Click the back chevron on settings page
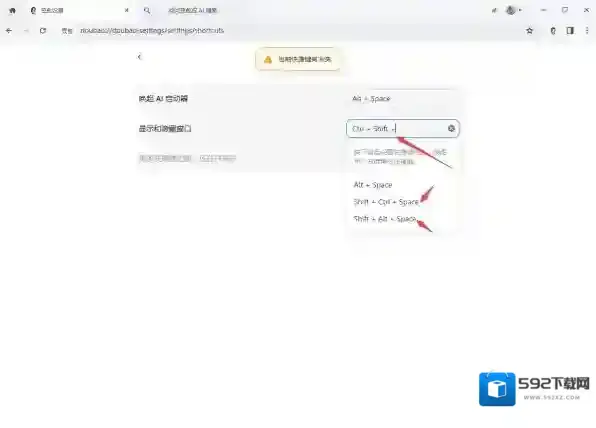 tap(139, 57)
